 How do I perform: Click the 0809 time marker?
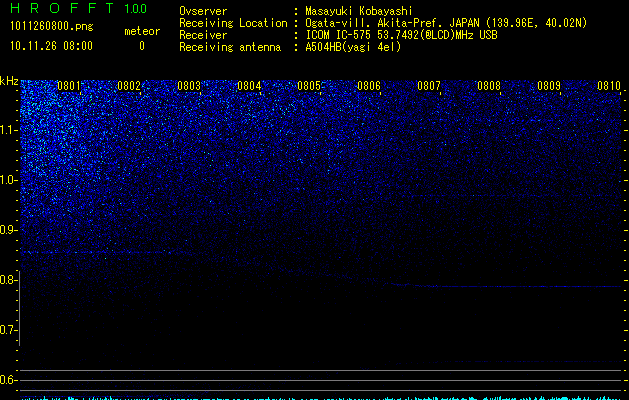549,86
